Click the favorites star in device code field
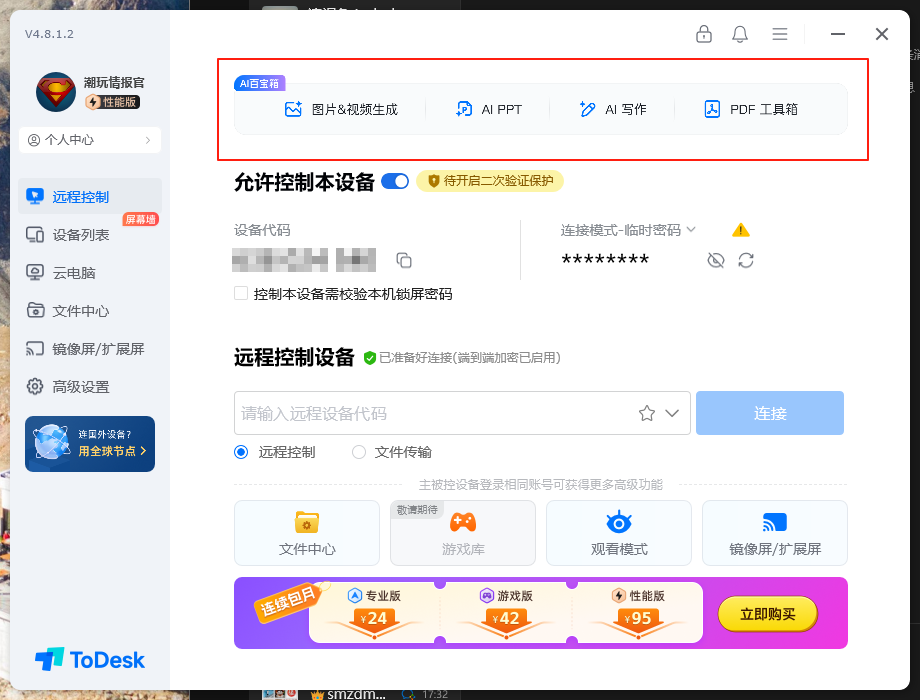This screenshot has width=920, height=700. coord(647,413)
